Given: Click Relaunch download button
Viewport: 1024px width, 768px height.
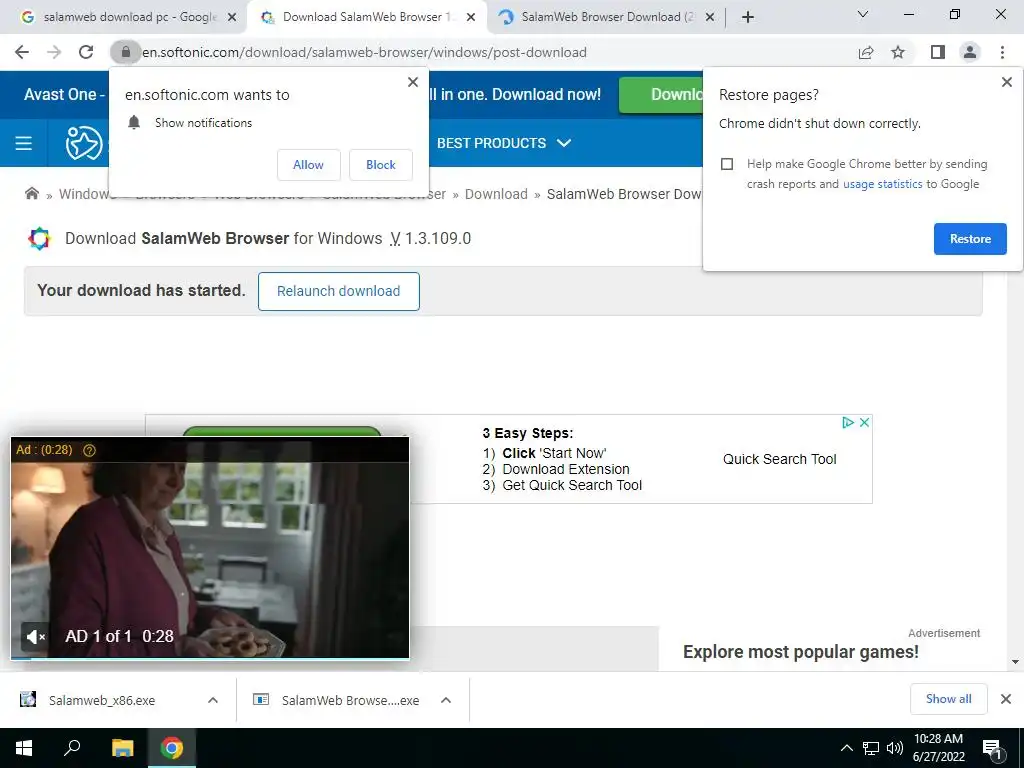Looking at the screenshot, I should click(338, 291).
